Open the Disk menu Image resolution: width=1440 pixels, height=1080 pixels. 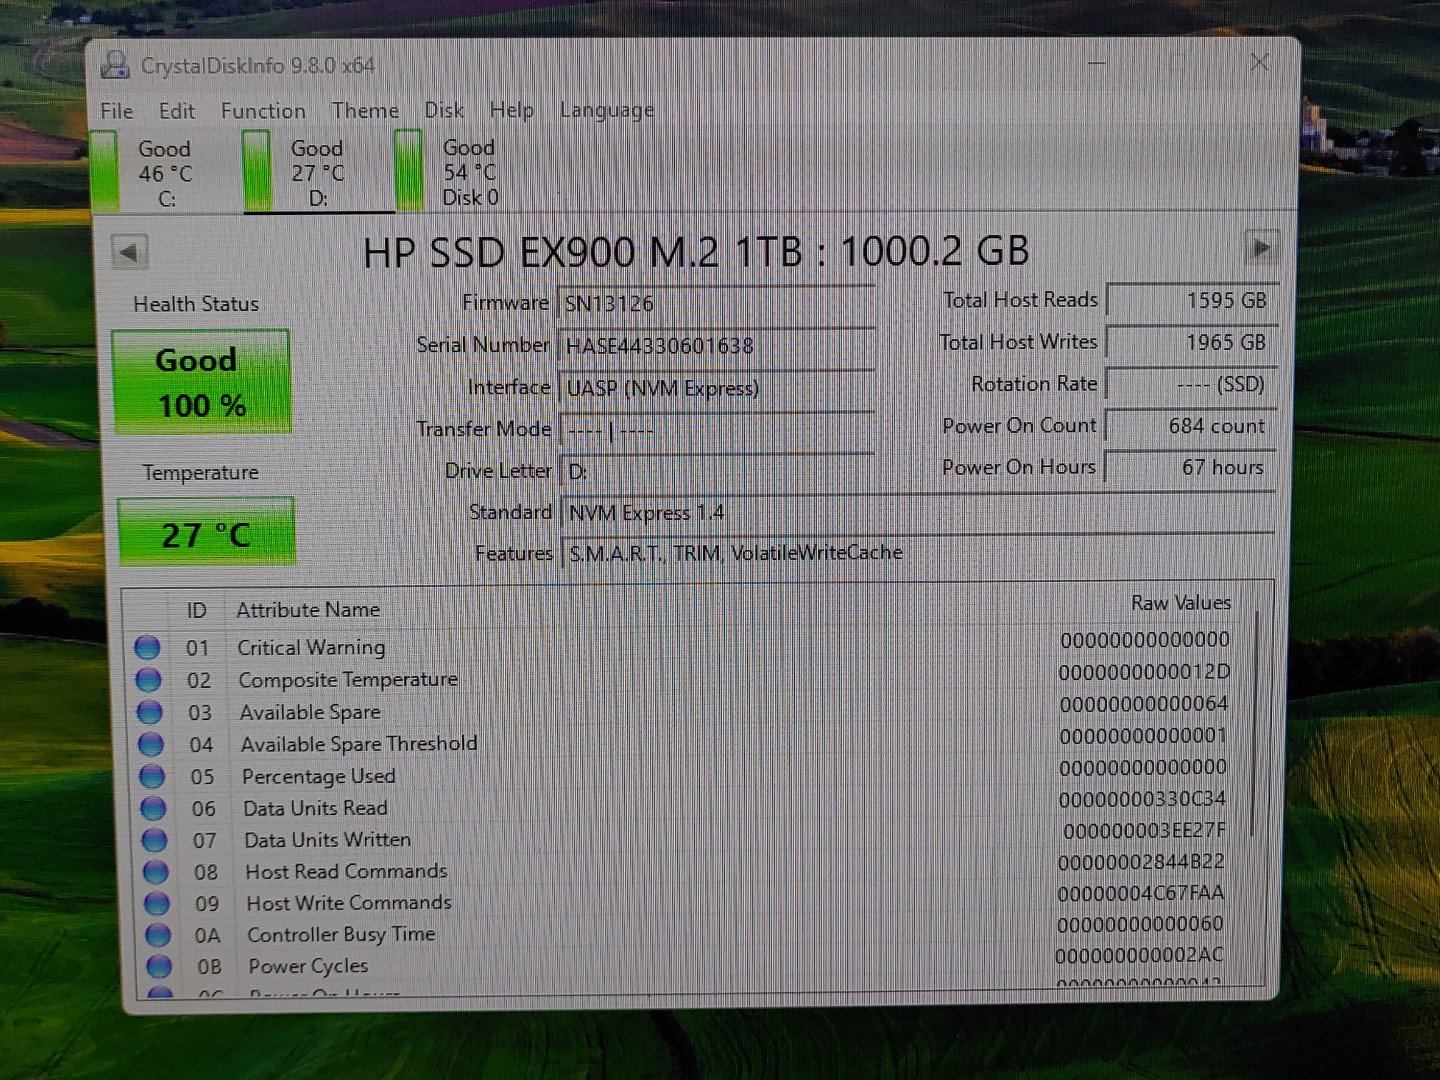pos(444,110)
